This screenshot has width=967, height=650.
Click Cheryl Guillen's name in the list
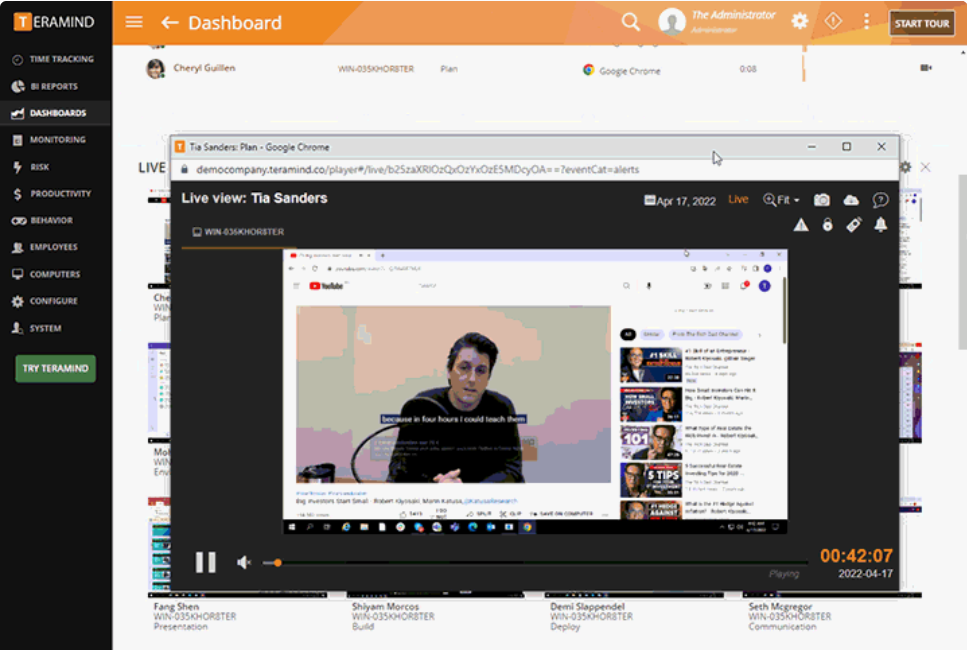(204, 68)
